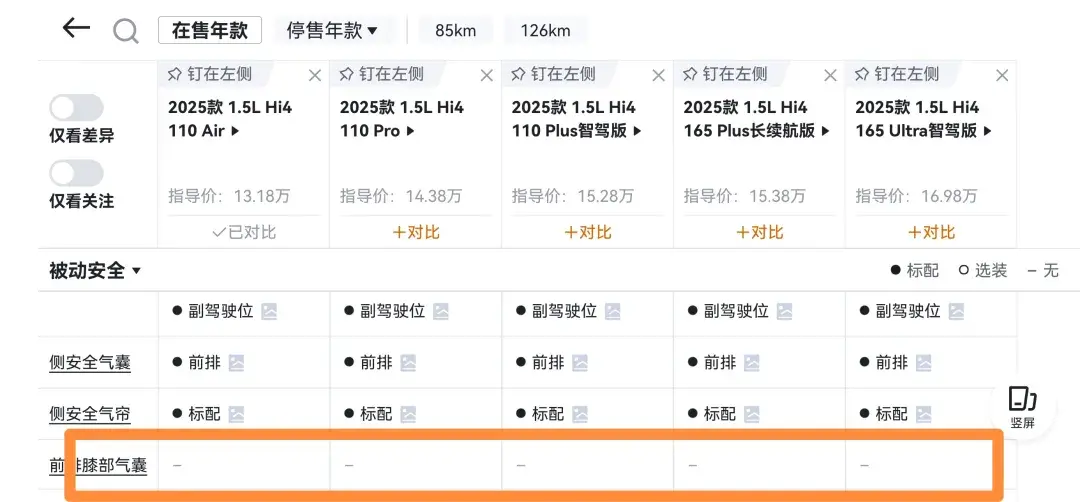View 侧安全气帘 image for 165 Ultra智驾版
This screenshot has width=1080, height=502.
pyautogui.click(x=924, y=414)
